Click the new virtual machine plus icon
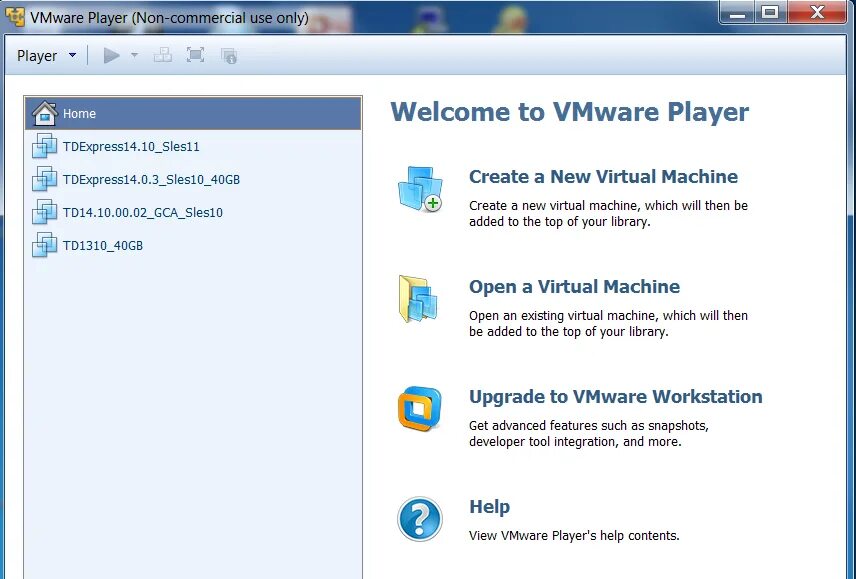The height and width of the screenshot is (579, 856). pyautogui.click(x=420, y=189)
